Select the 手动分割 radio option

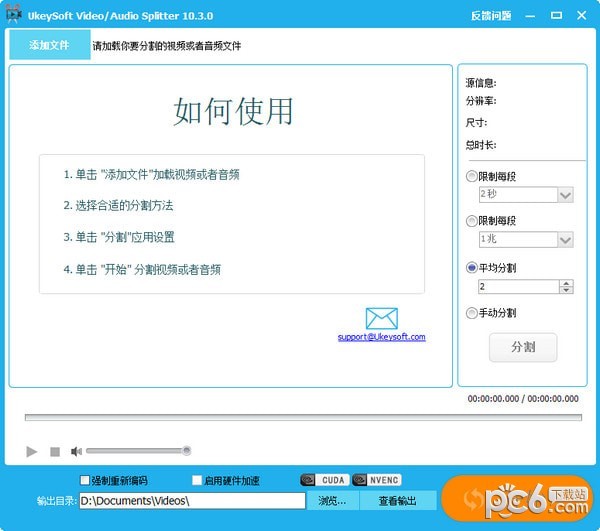tap(472, 313)
